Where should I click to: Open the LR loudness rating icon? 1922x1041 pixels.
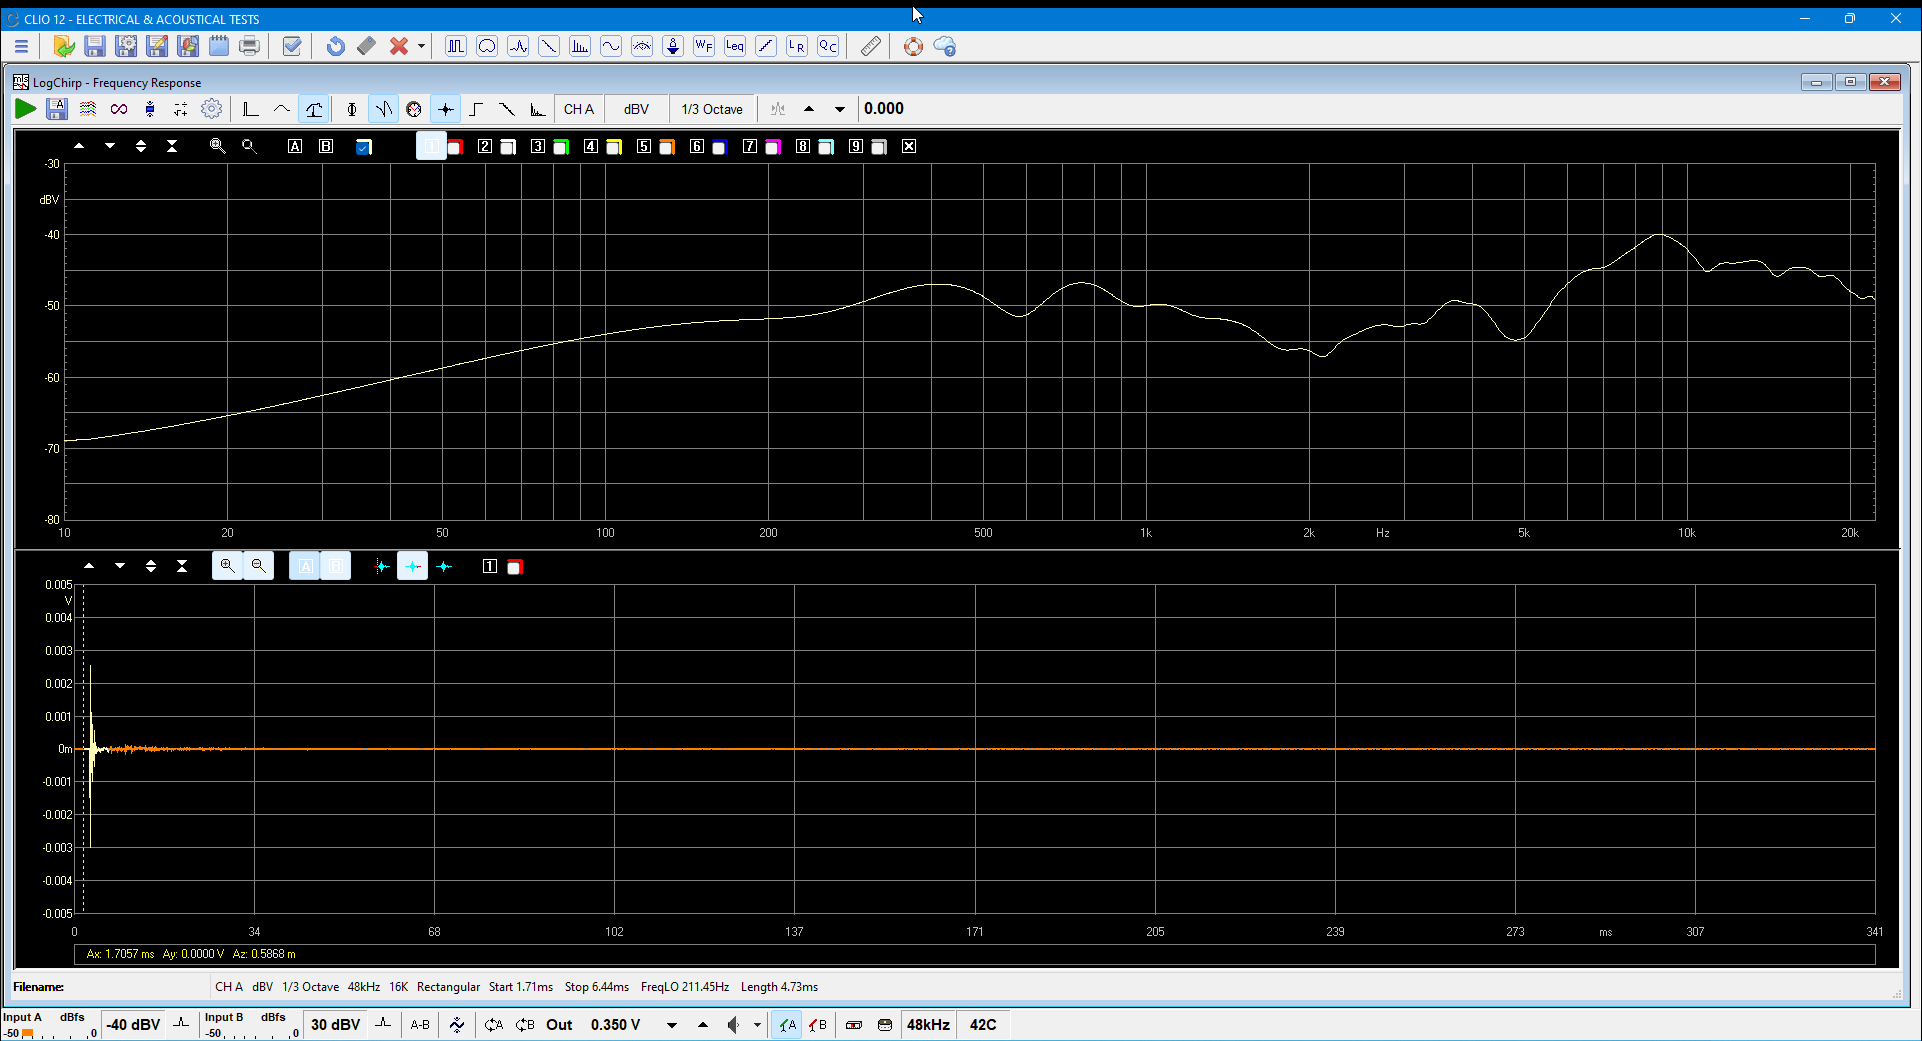click(797, 46)
